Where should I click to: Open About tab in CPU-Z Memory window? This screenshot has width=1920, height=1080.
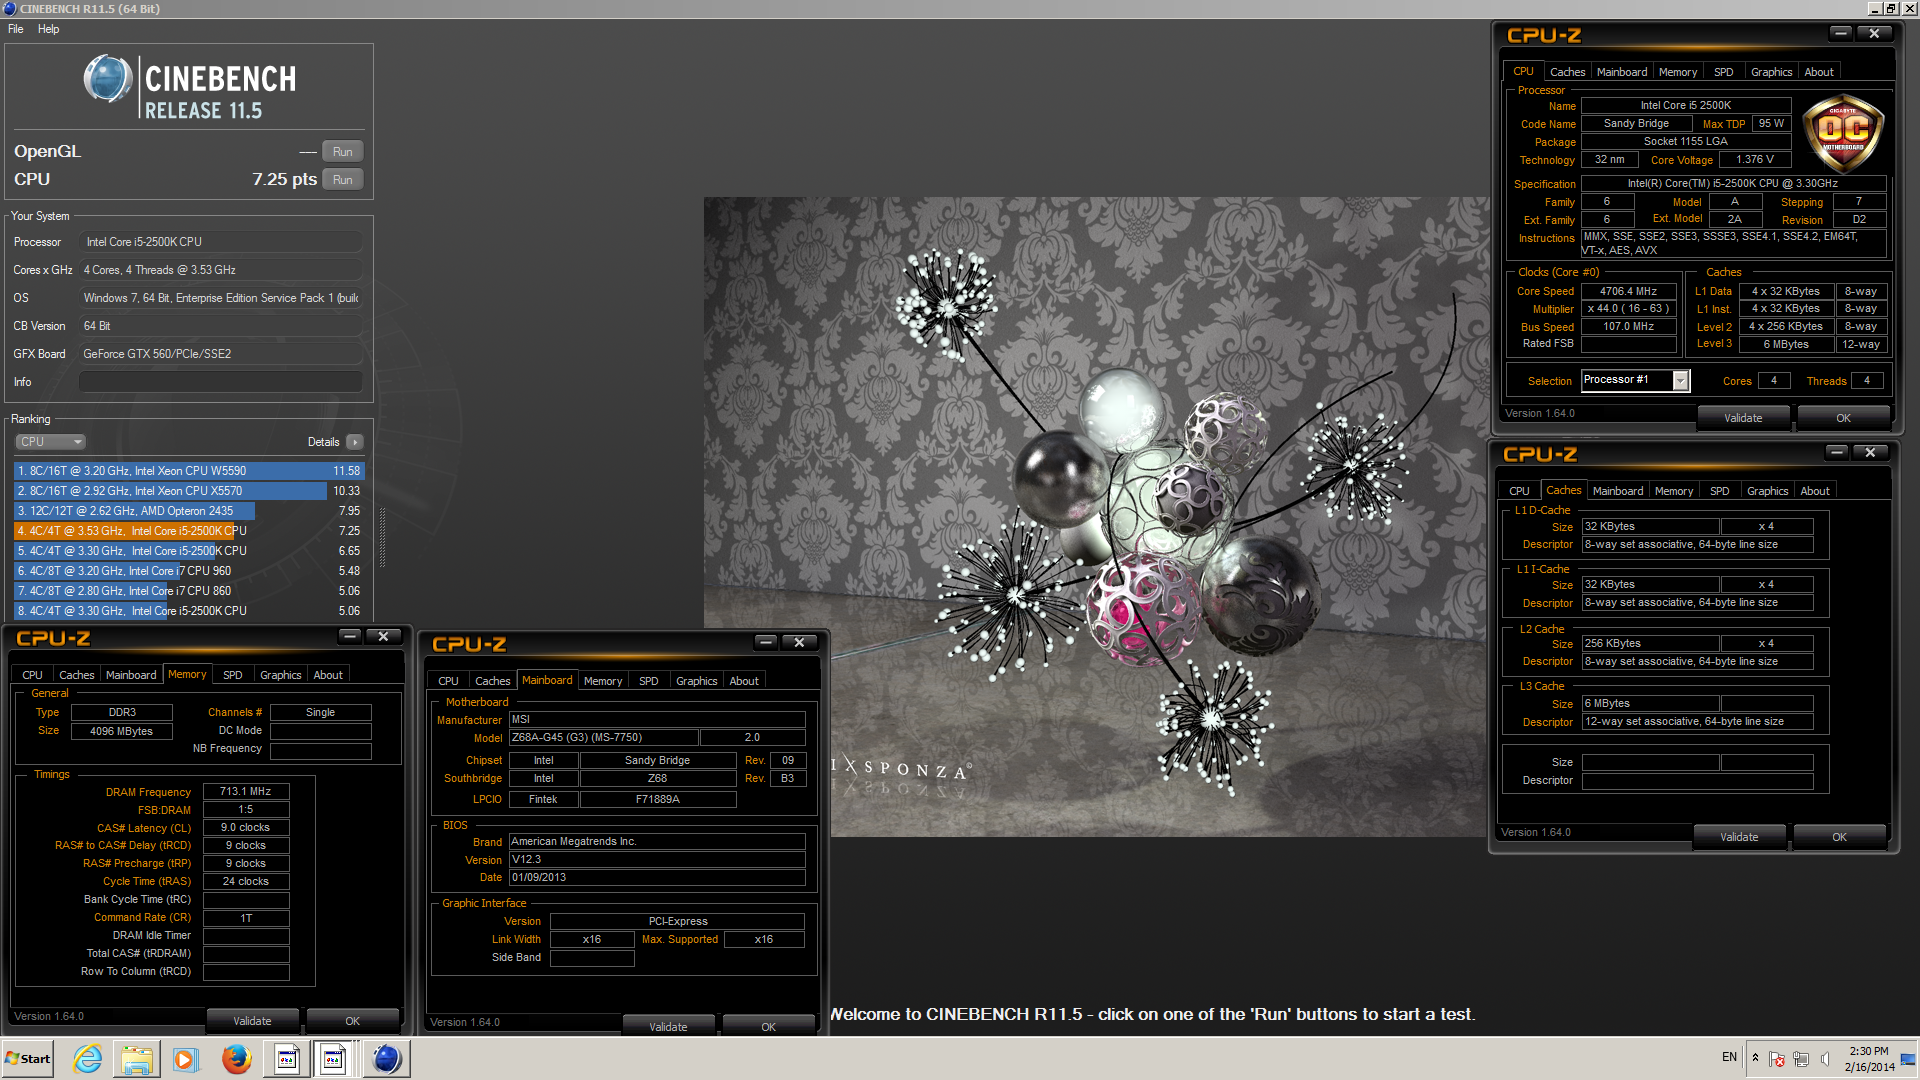[328, 675]
